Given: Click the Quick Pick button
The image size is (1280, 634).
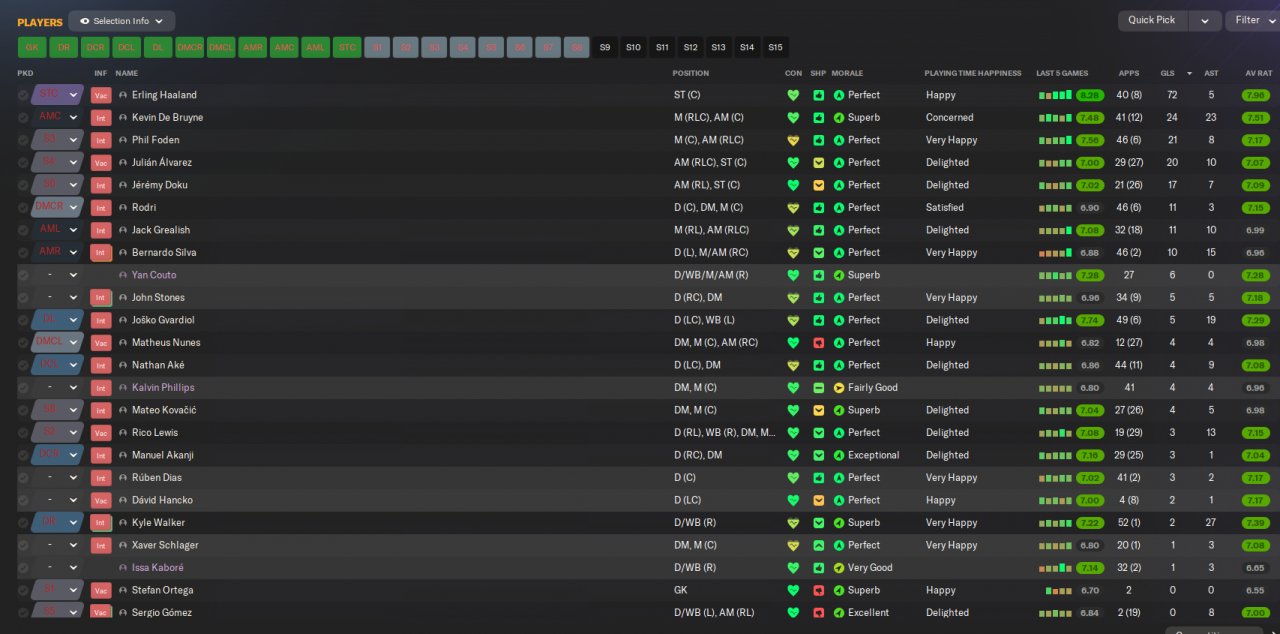Looking at the screenshot, I should click(x=1154, y=20).
